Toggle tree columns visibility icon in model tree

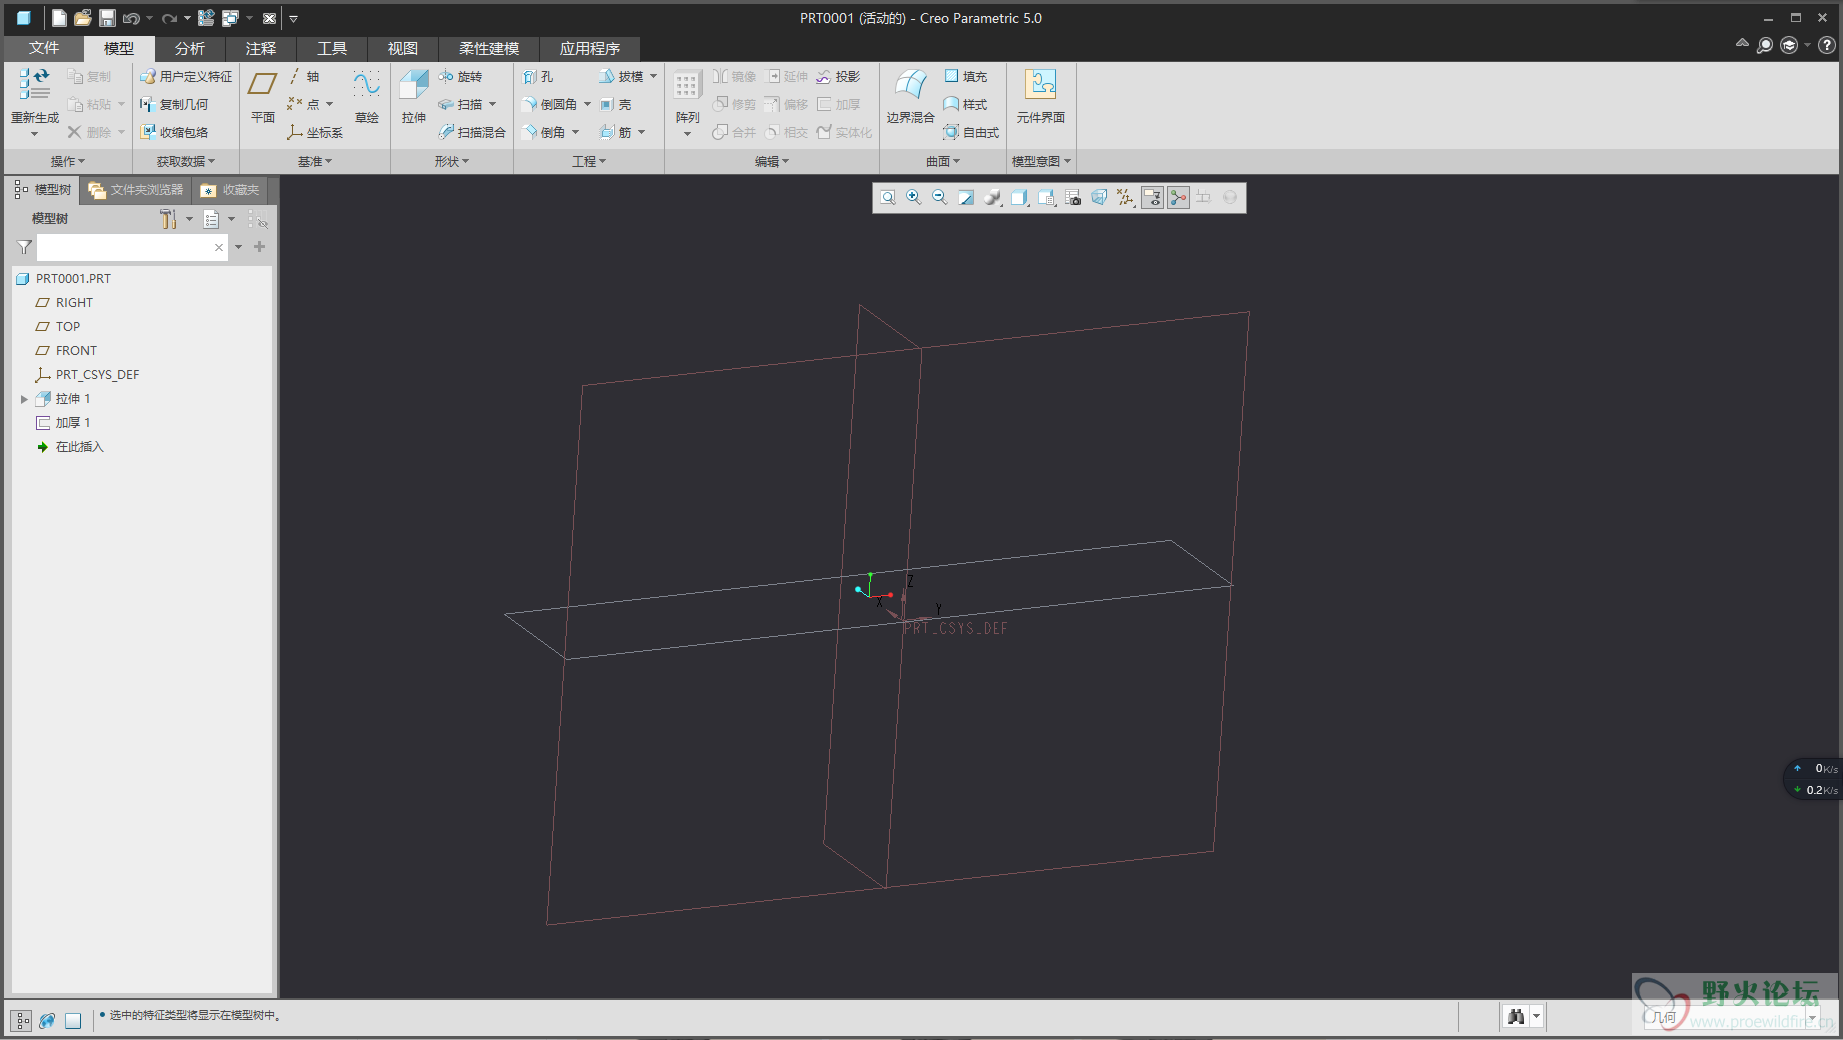pyautogui.click(x=258, y=219)
